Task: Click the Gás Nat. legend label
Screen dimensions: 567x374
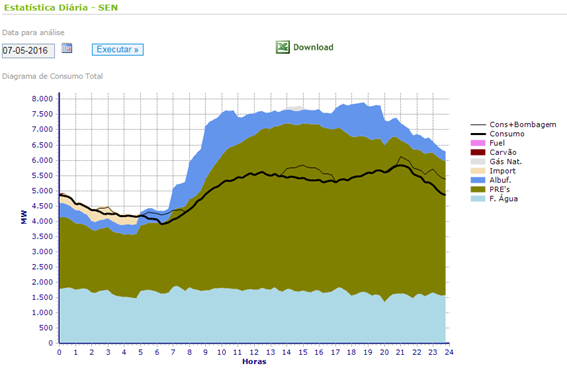Action: tap(506, 162)
